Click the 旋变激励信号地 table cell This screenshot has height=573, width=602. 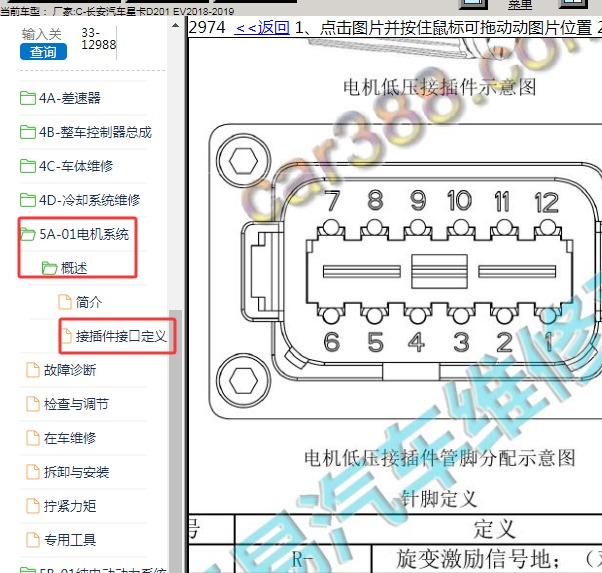pos(487,559)
